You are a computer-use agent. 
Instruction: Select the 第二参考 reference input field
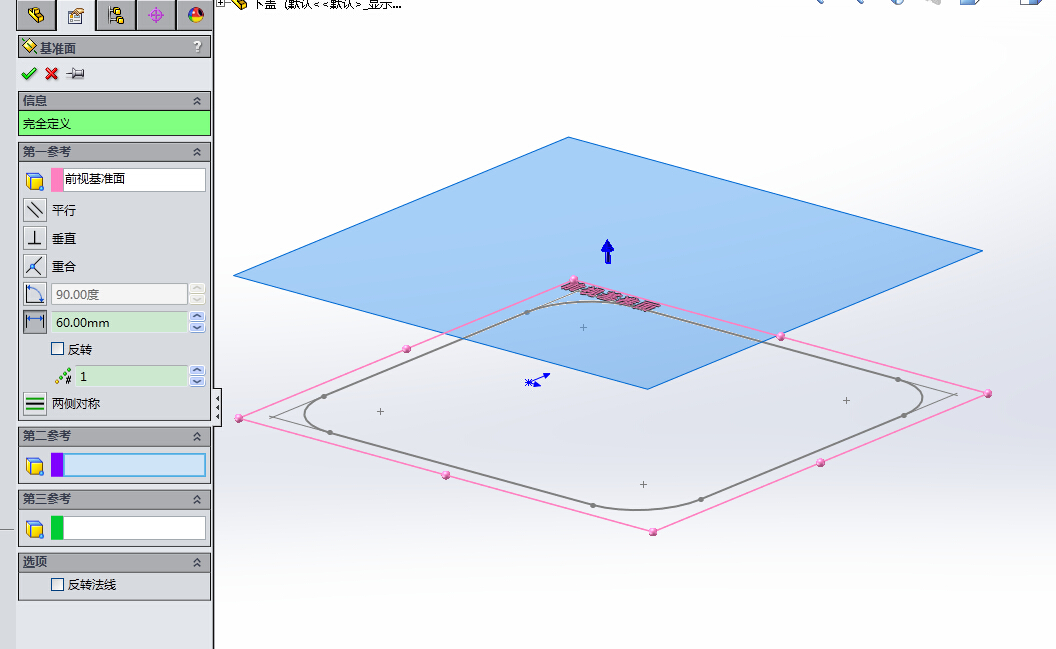click(x=135, y=465)
